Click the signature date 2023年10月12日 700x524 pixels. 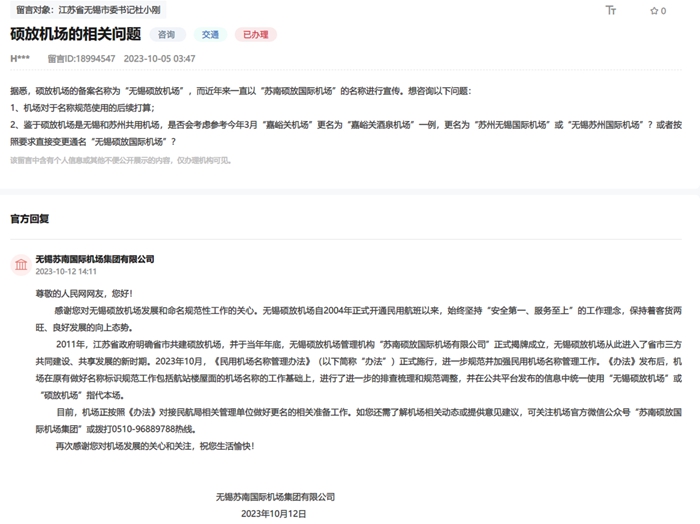click(x=274, y=514)
